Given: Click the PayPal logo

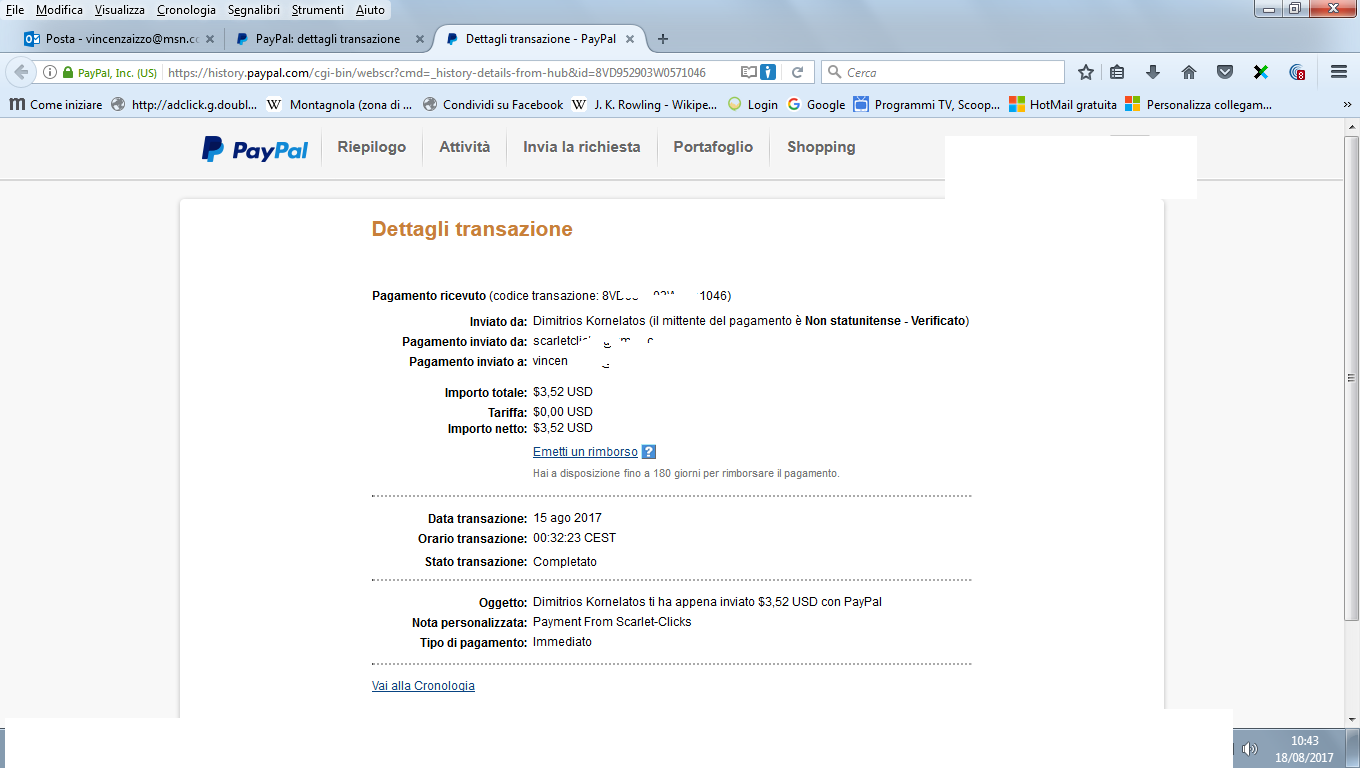Looking at the screenshot, I should [x=255, y=149].
